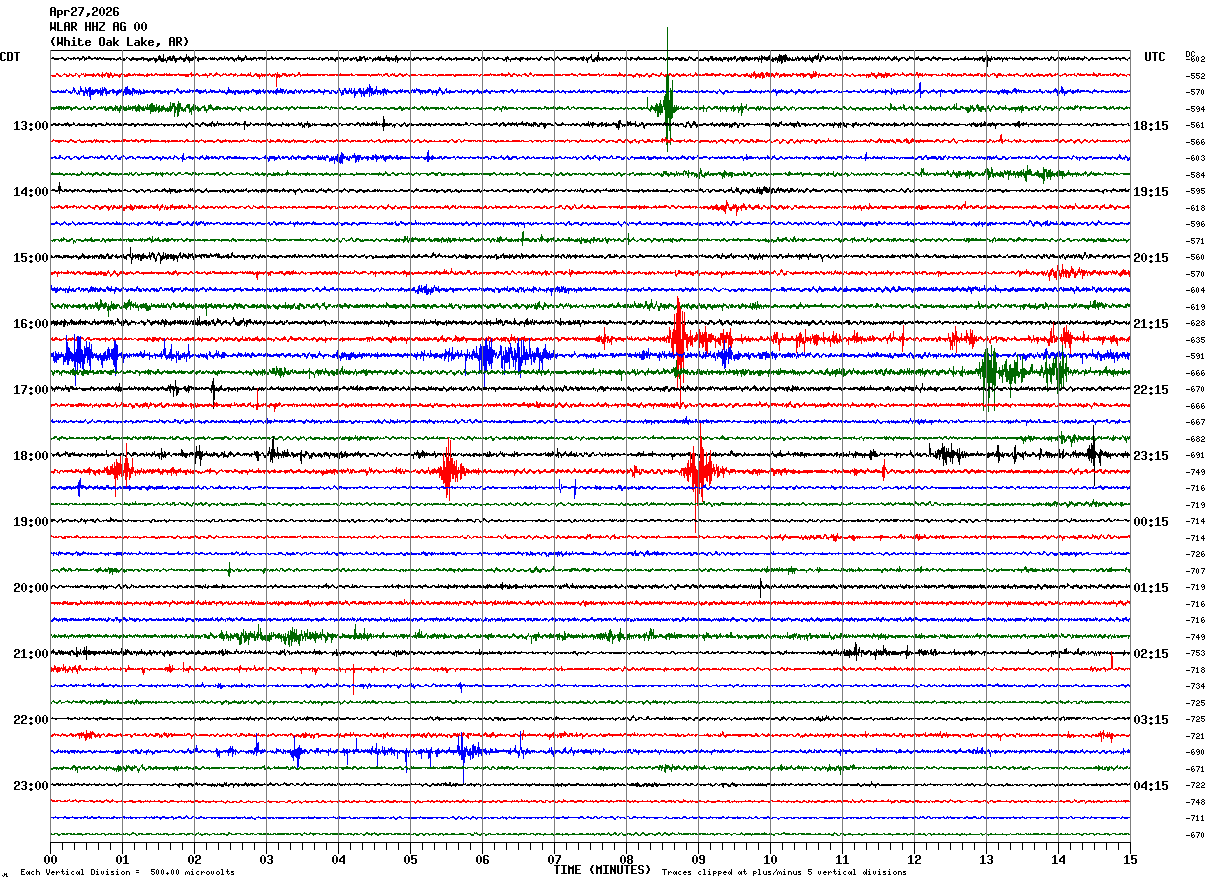Click the 23:00 CDT time marker

(x=30, y=786)
